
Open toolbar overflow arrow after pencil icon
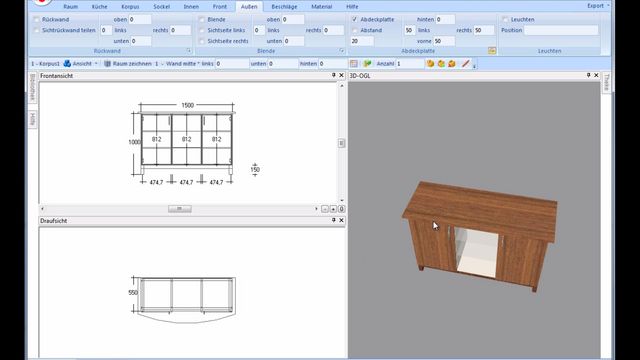(x=474, y=65)
